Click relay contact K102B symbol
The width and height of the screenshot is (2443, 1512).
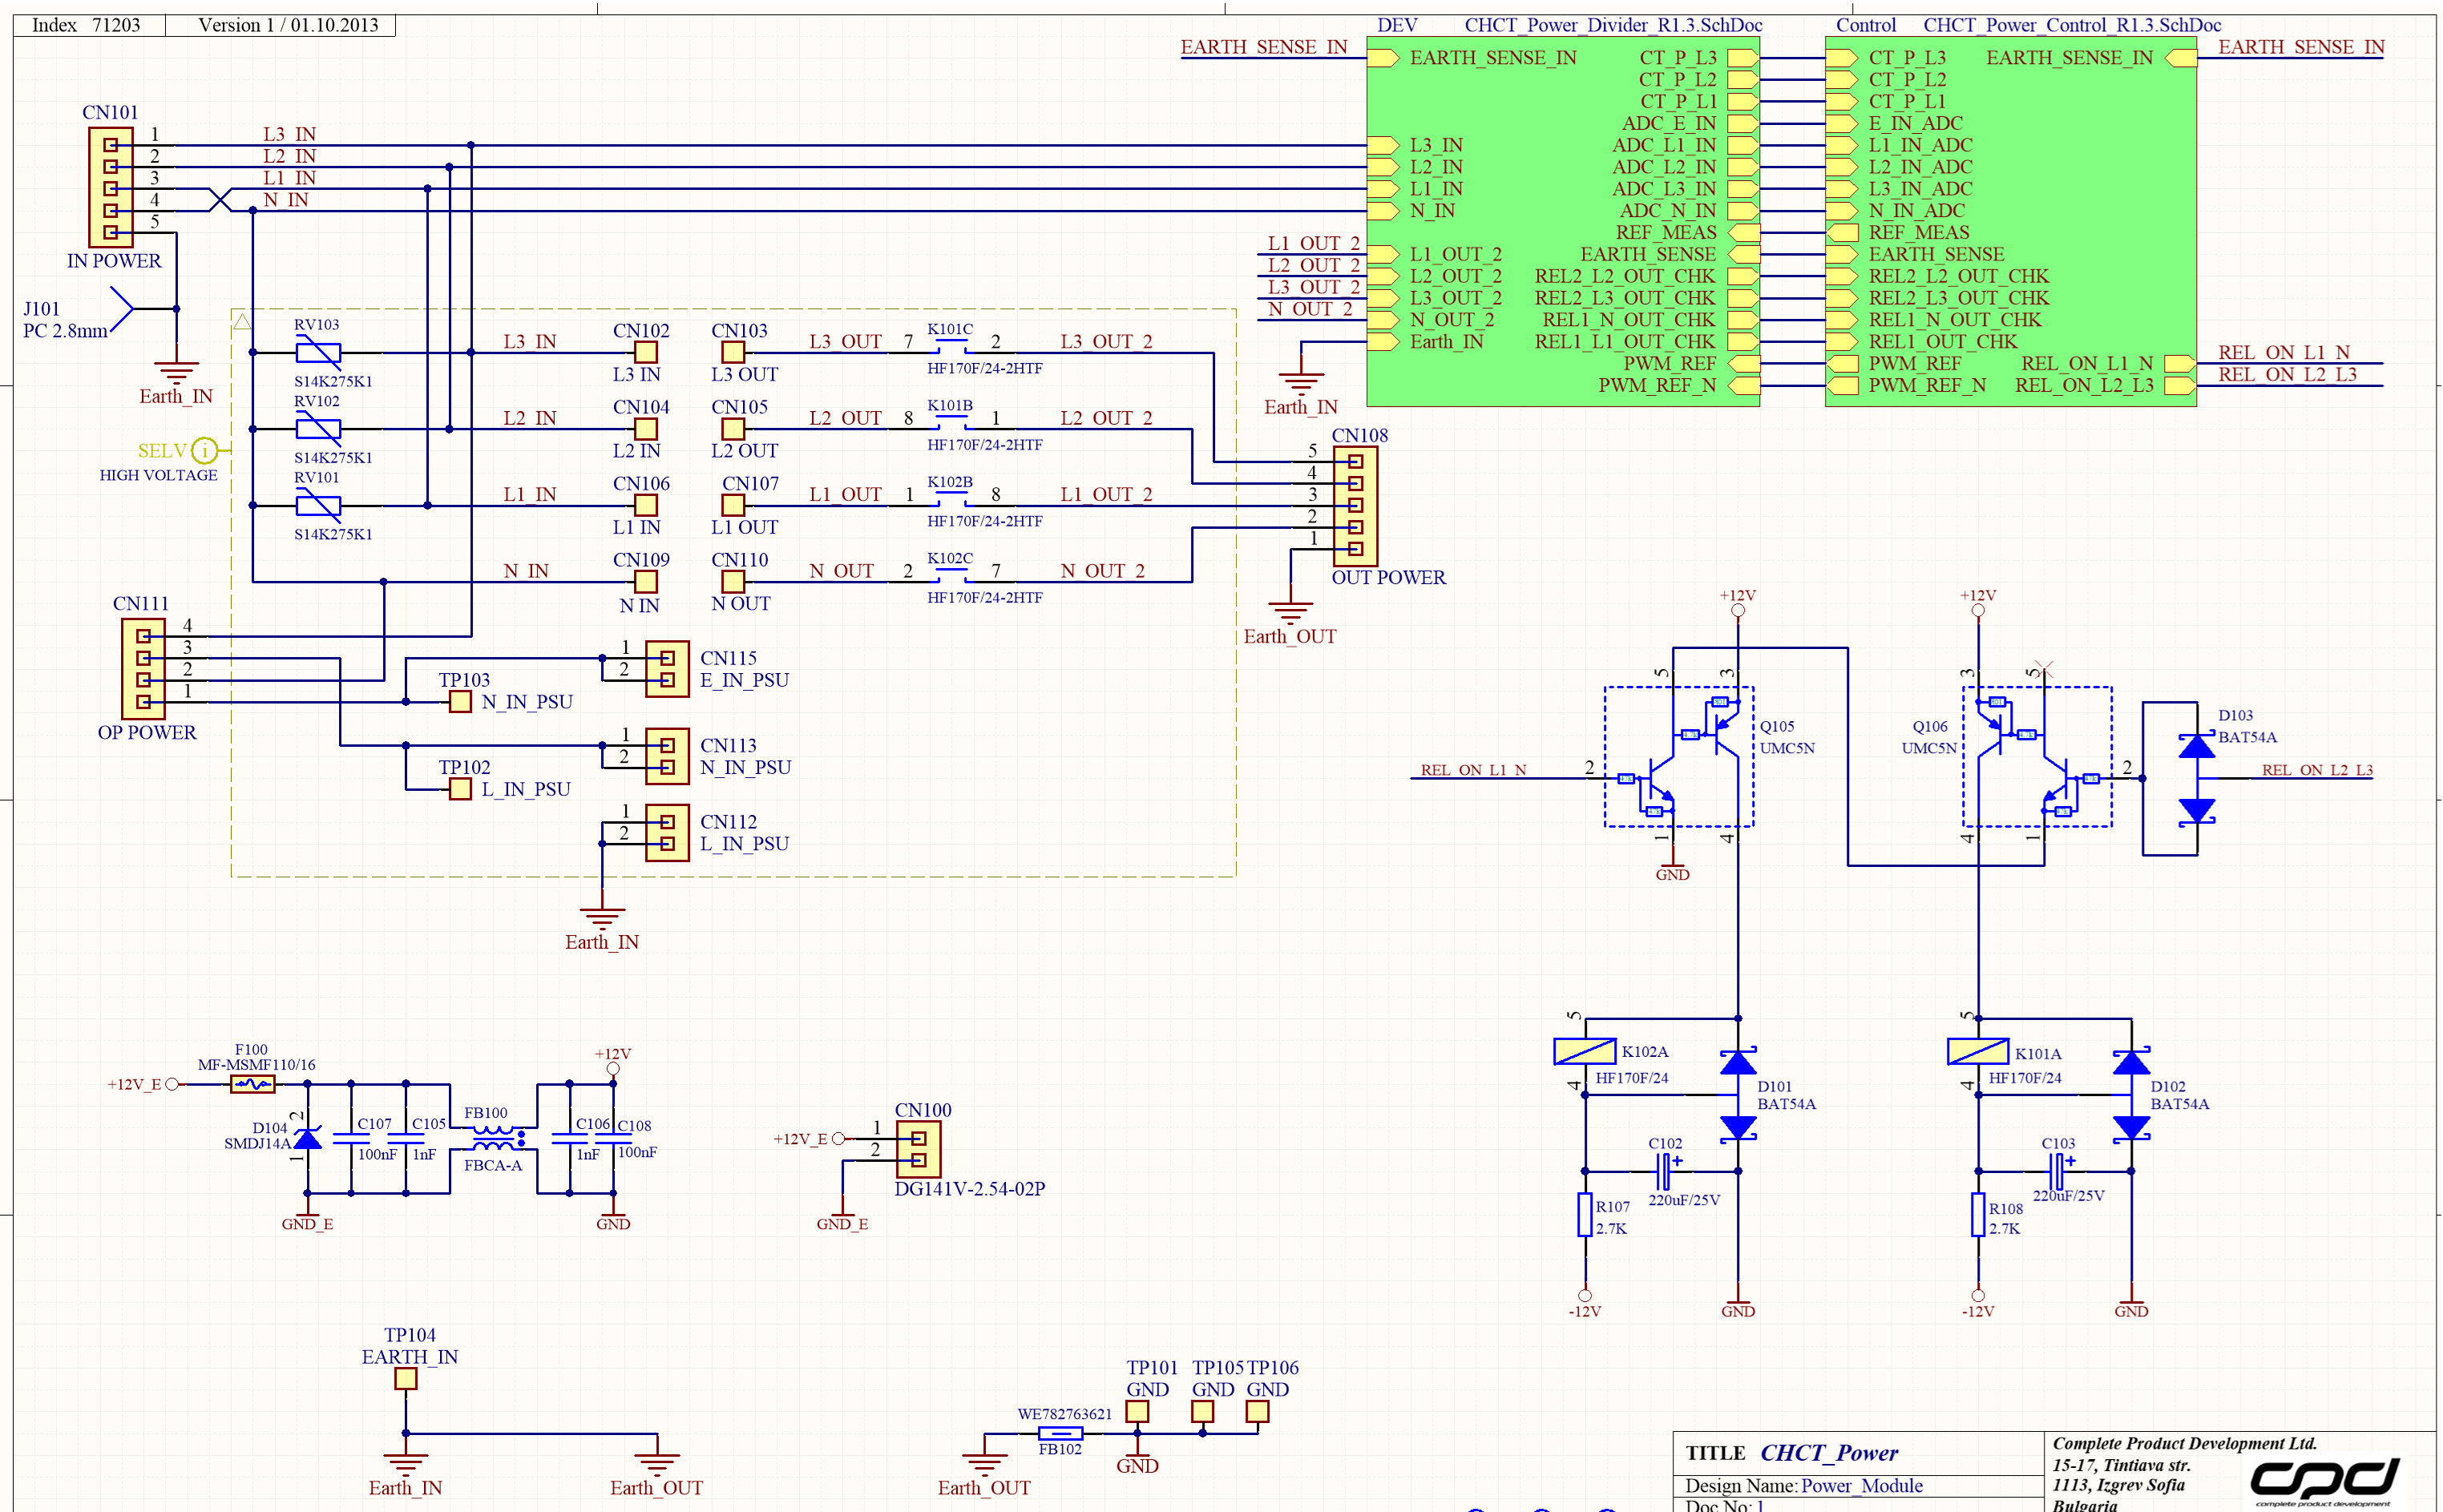[950, 499]
